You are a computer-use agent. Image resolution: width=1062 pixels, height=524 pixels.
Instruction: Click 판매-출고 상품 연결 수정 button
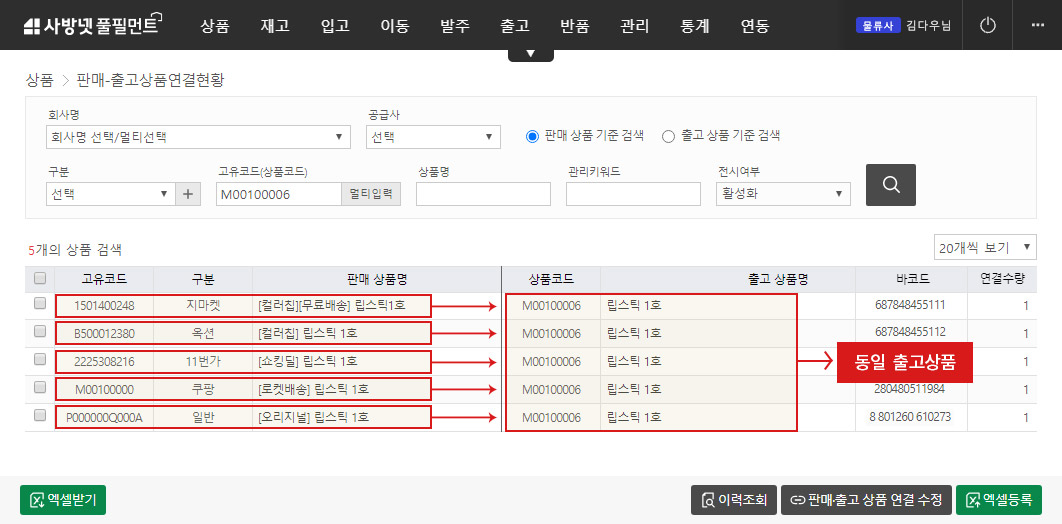pyautogui.click(x=865, y=500)
